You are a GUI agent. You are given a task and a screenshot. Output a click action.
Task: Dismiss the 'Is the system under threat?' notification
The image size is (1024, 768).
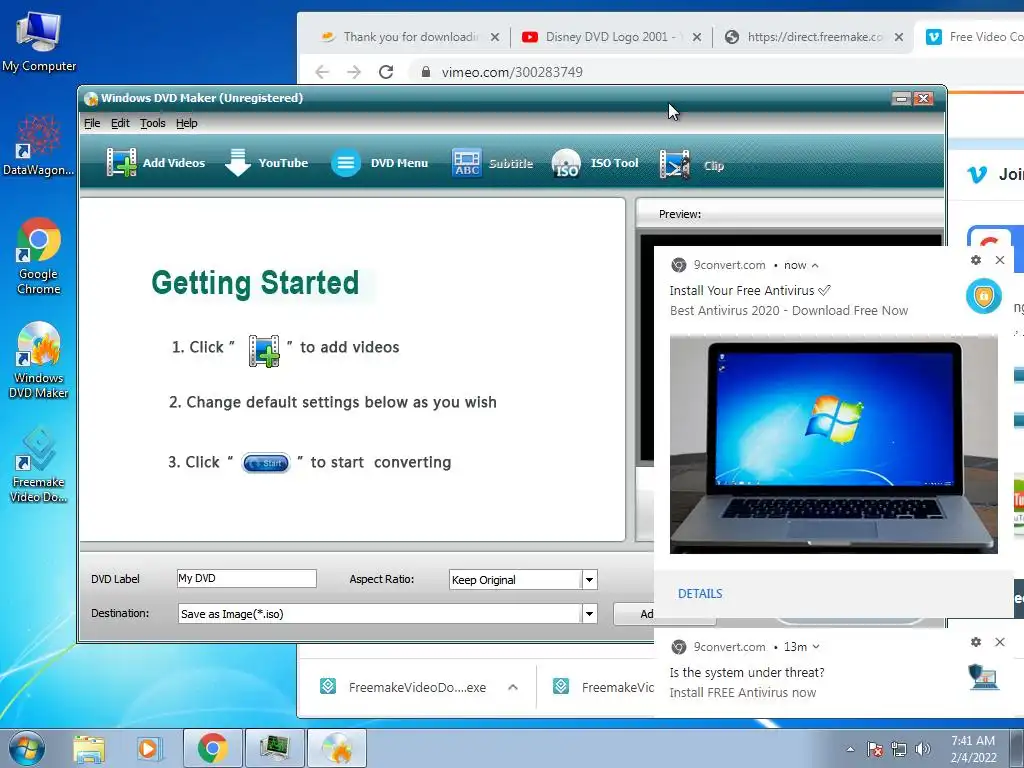(1000, 642)
